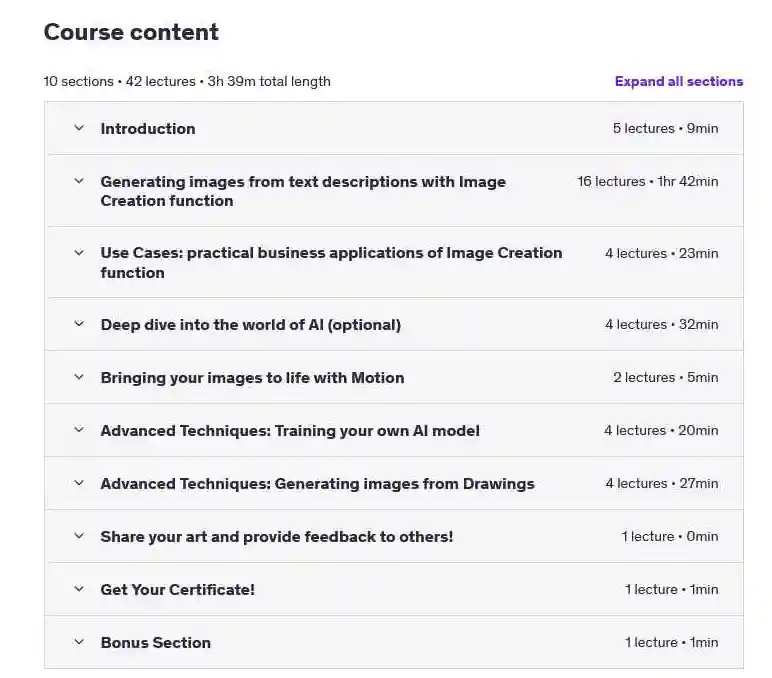Click the 16 lectures 1hr 42min label
This screenshot has height=678, width=772.
[x=647, y=182]
